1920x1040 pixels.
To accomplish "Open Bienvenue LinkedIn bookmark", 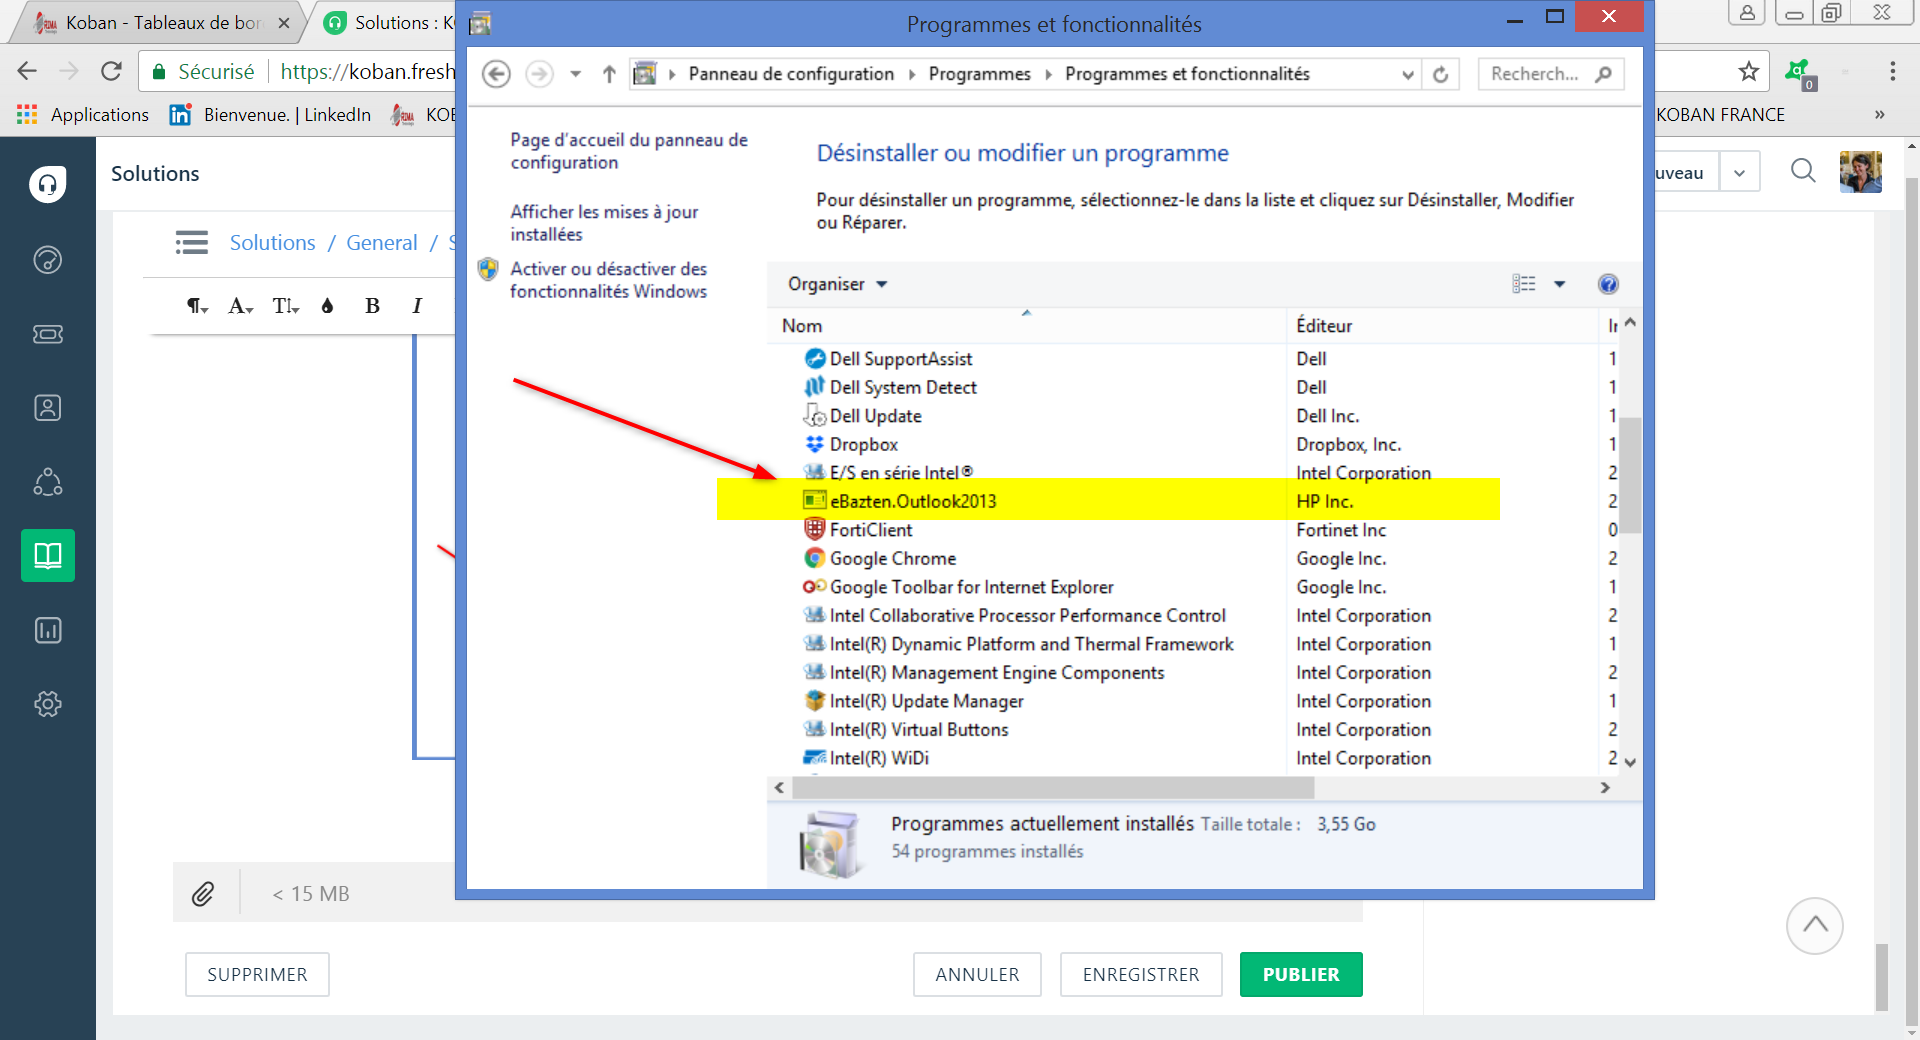I will [x=270, y=115].
